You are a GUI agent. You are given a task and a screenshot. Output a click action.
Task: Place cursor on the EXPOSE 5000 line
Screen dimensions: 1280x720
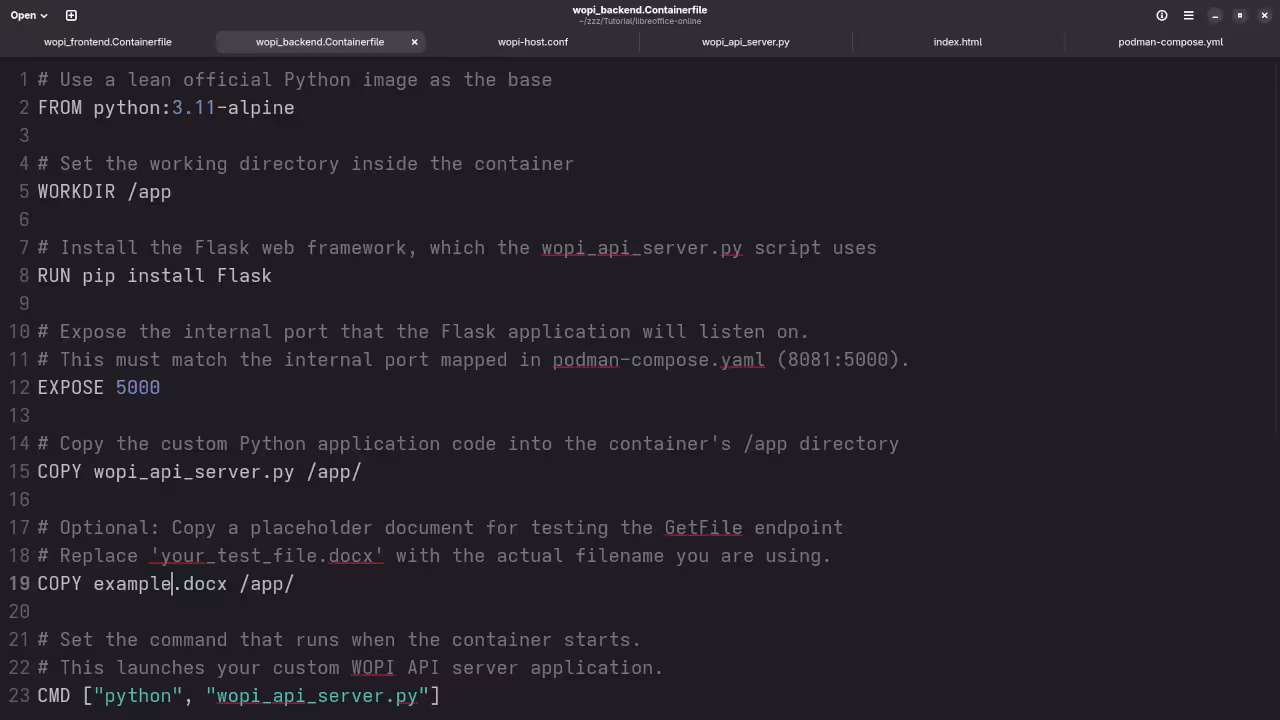(x=99, y=388)
